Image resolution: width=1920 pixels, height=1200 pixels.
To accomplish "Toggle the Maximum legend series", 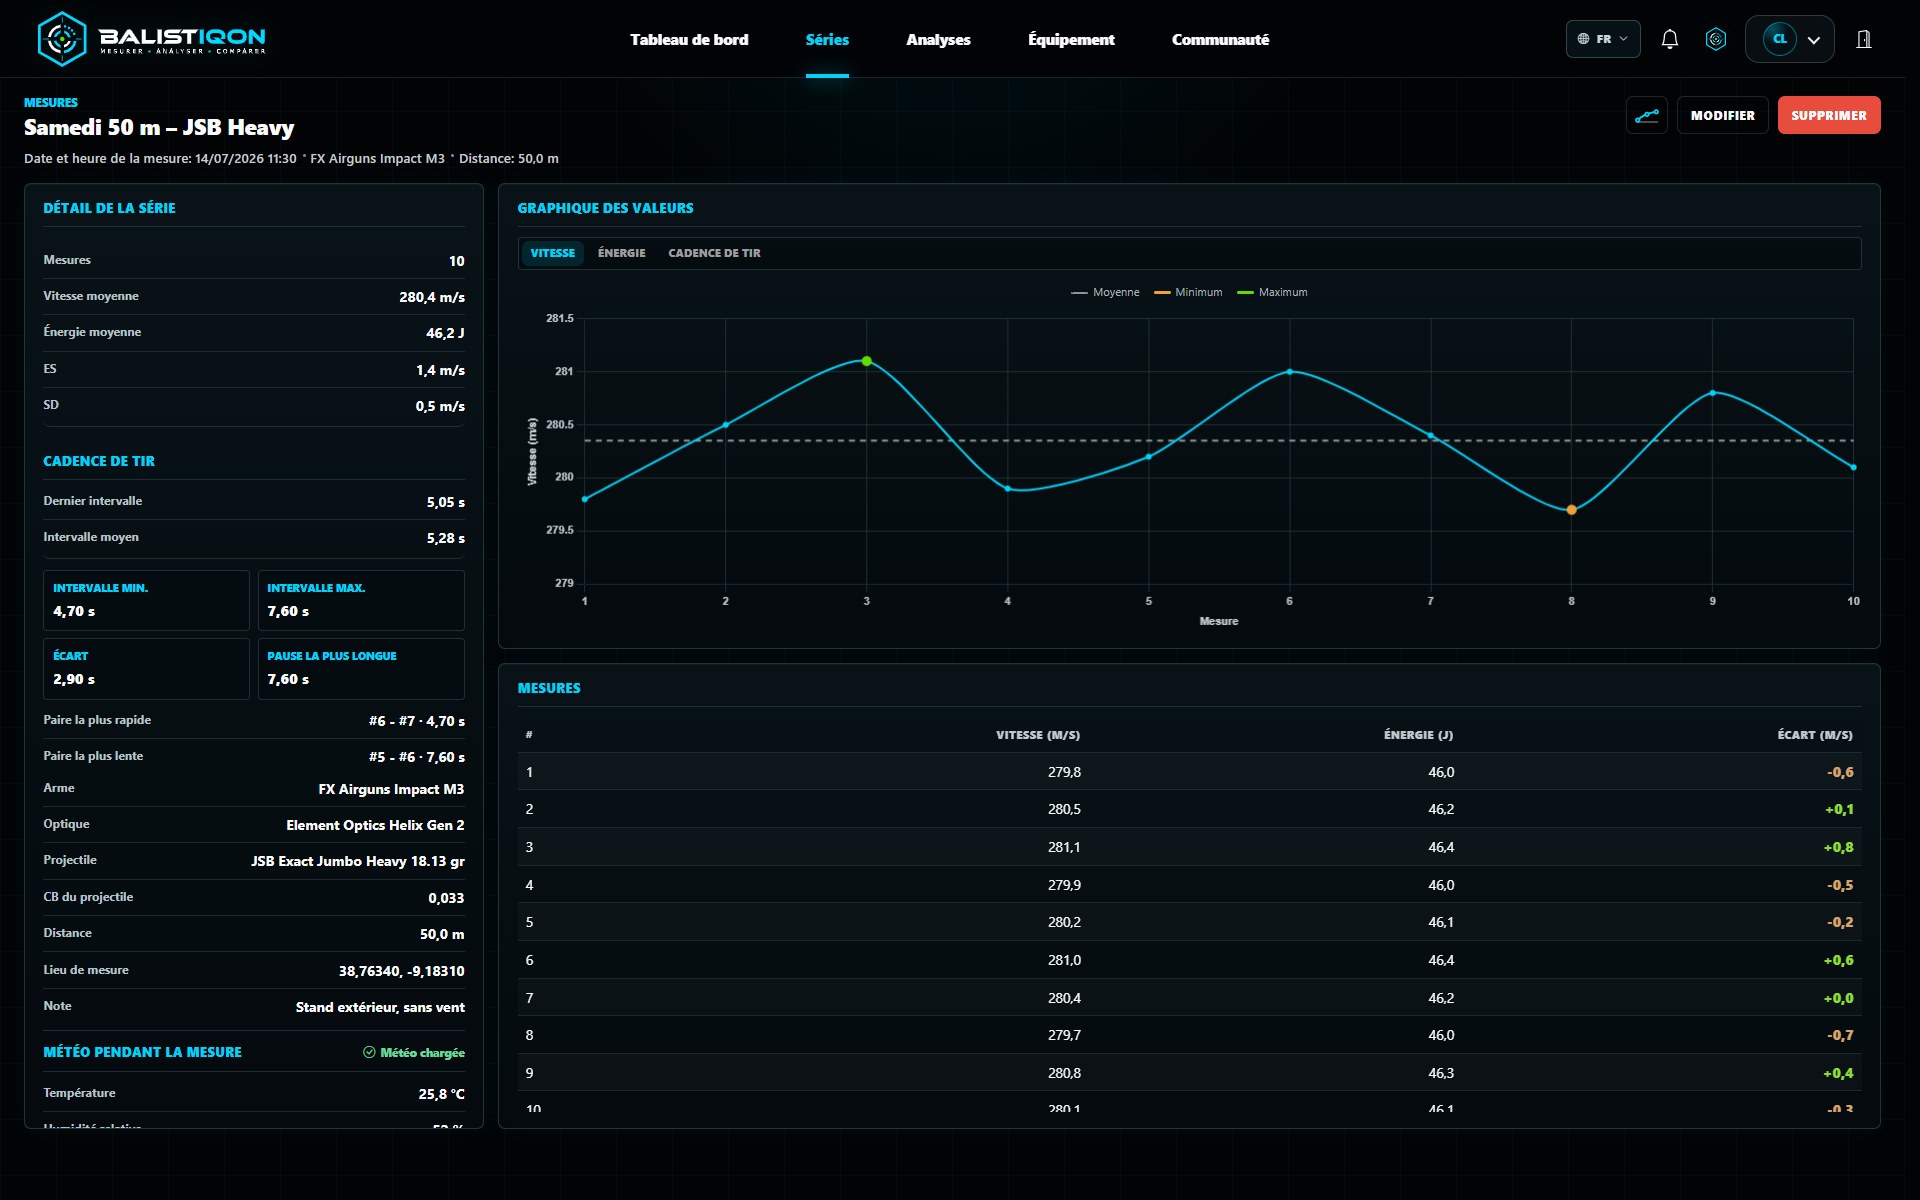I will pyautogui.click(x=1272, y=292).
